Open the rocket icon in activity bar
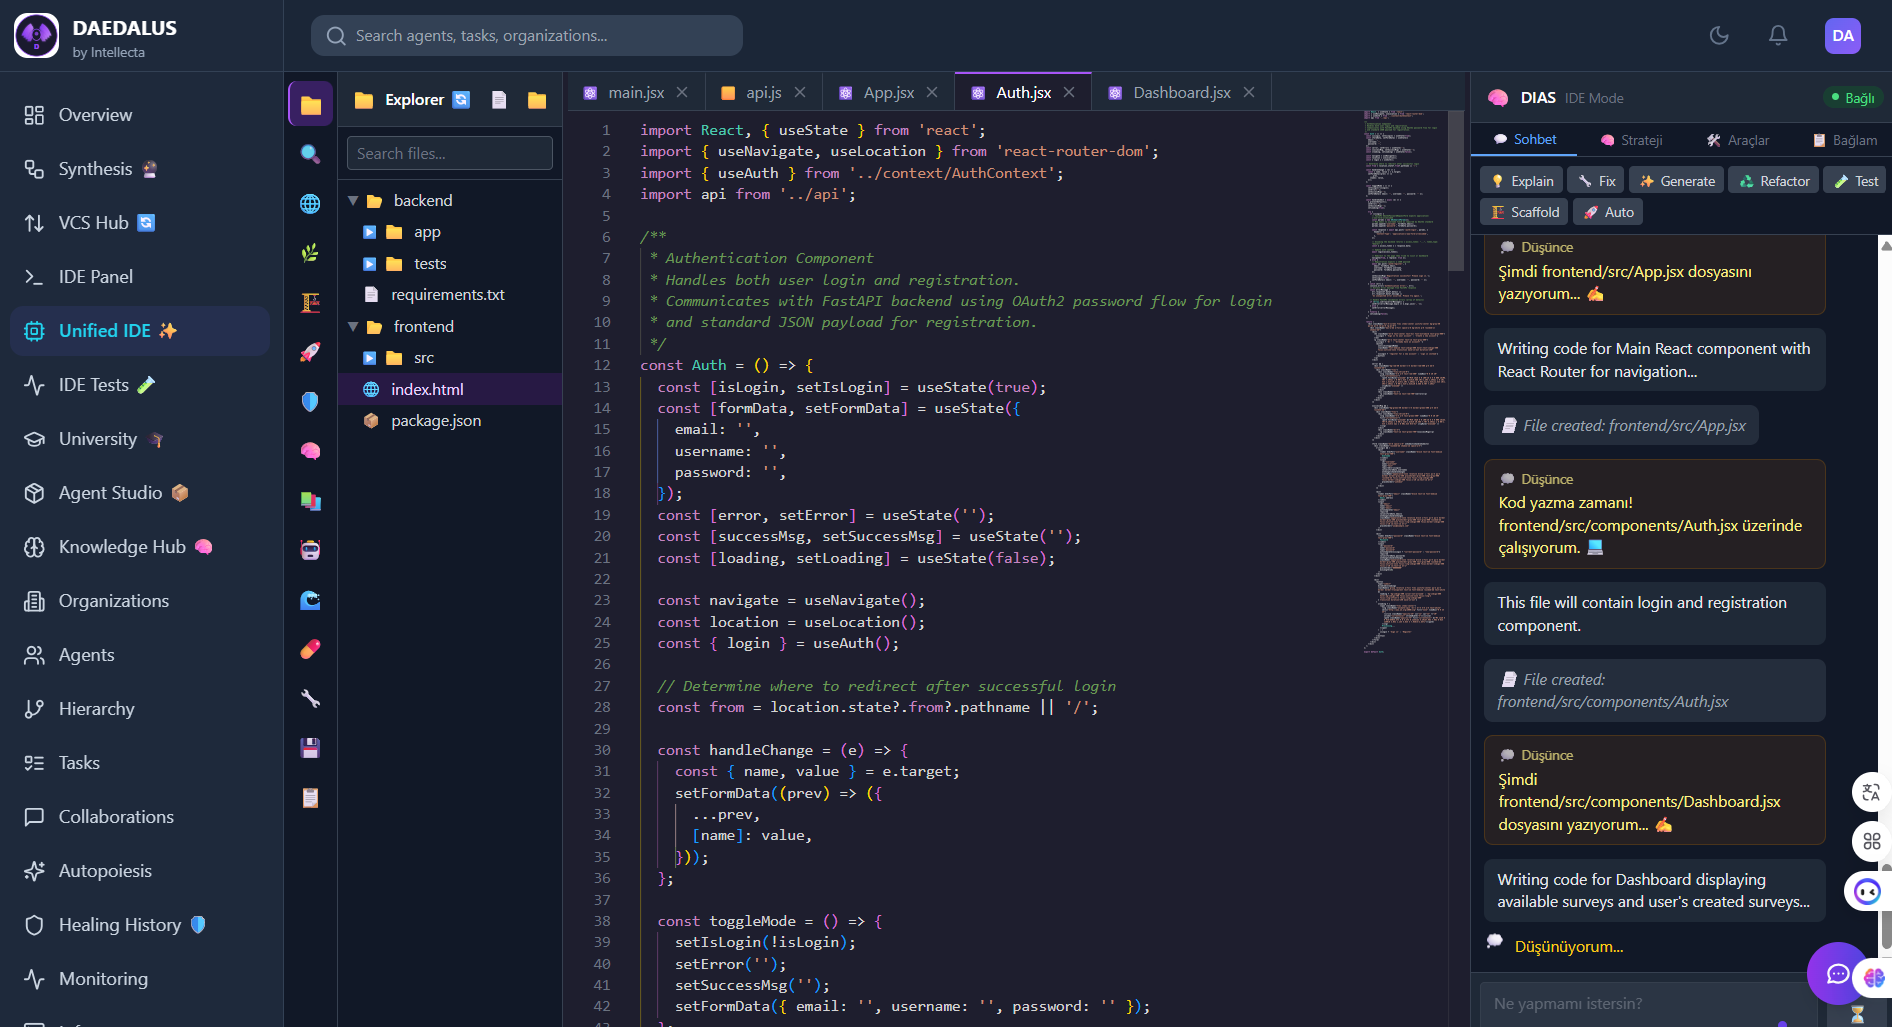This screenshot has height=1027, width=1892. pyautogui.click(x=310, y=352)
